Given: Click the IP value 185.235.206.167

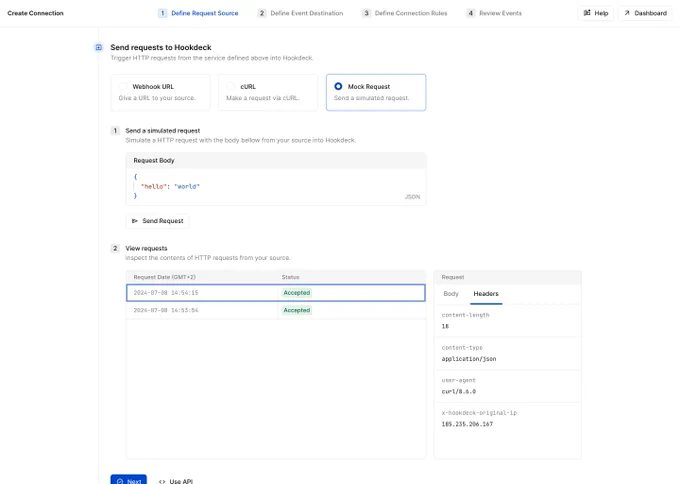Looking at the screenshot, I should [467, 424].
